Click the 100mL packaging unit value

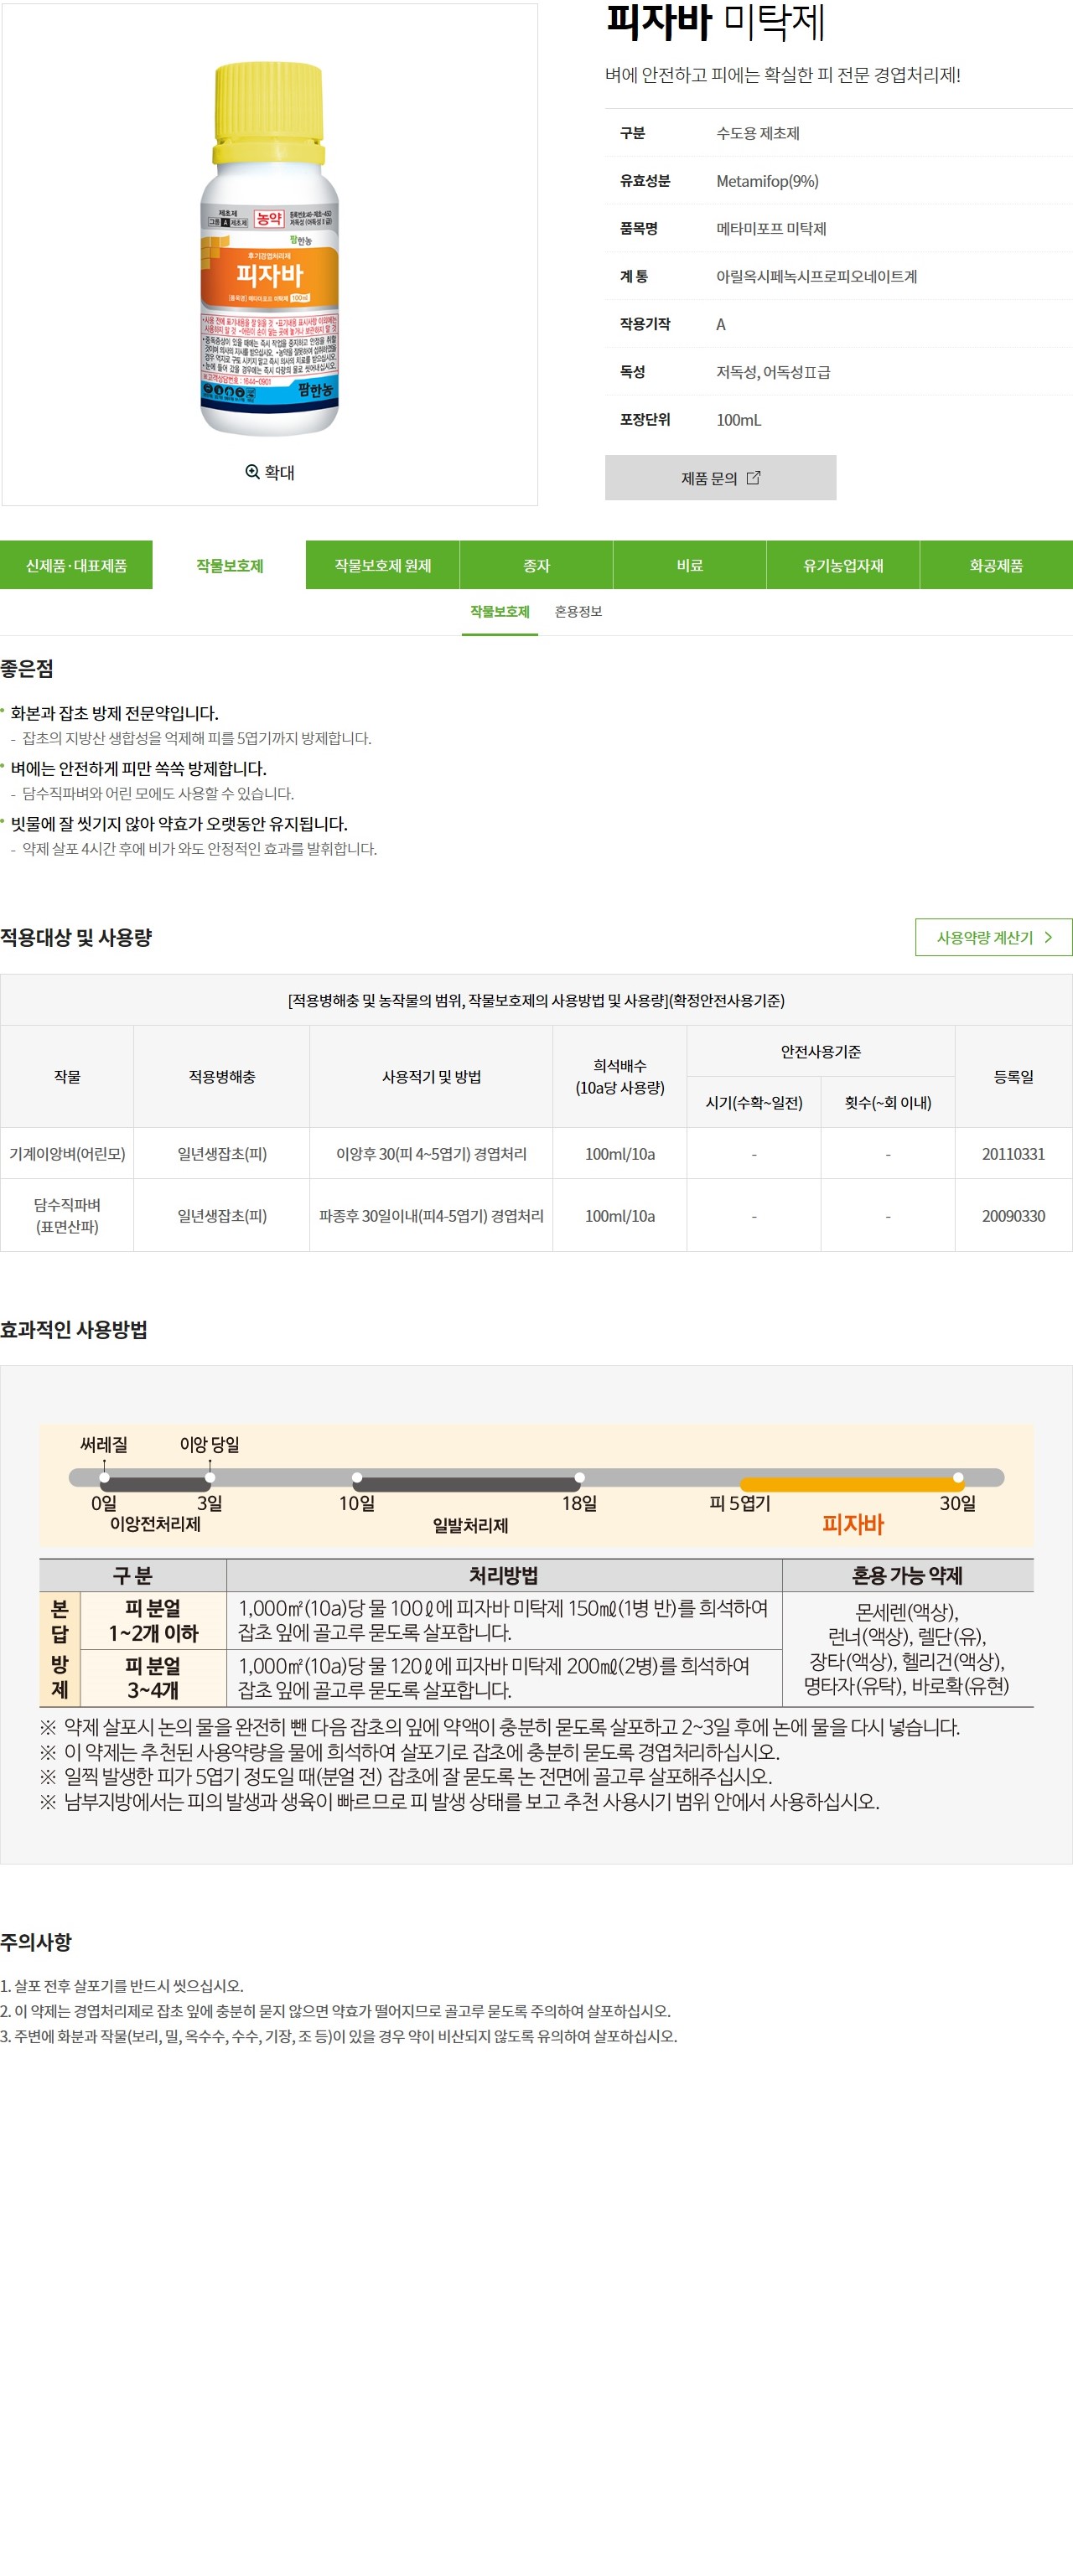pyautogui.click(x=738, y=420)
